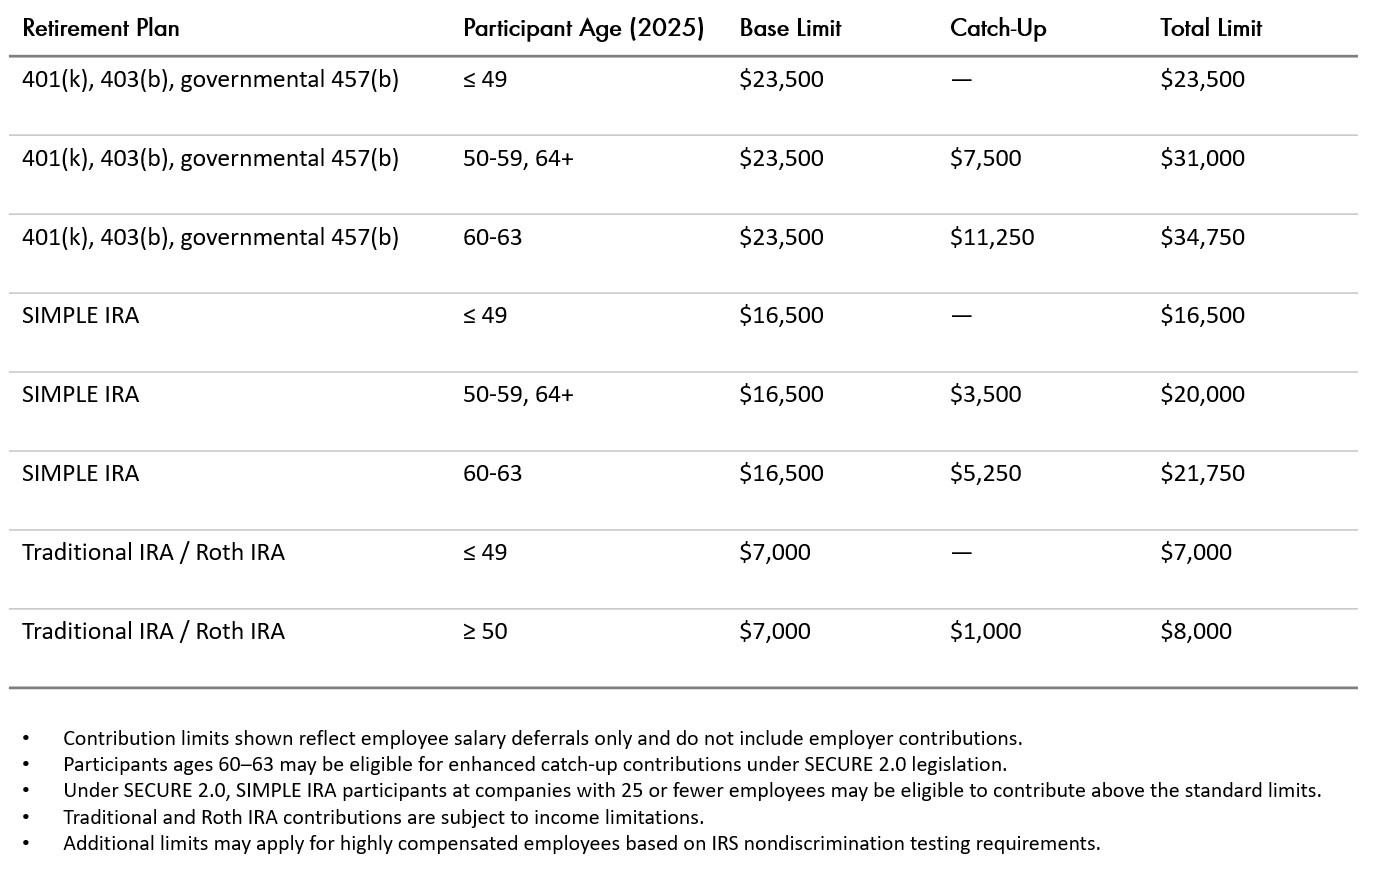Click the ≥ 50 participant age cell
Screen dimensions: 1376x876
click(x=485, y=631)
